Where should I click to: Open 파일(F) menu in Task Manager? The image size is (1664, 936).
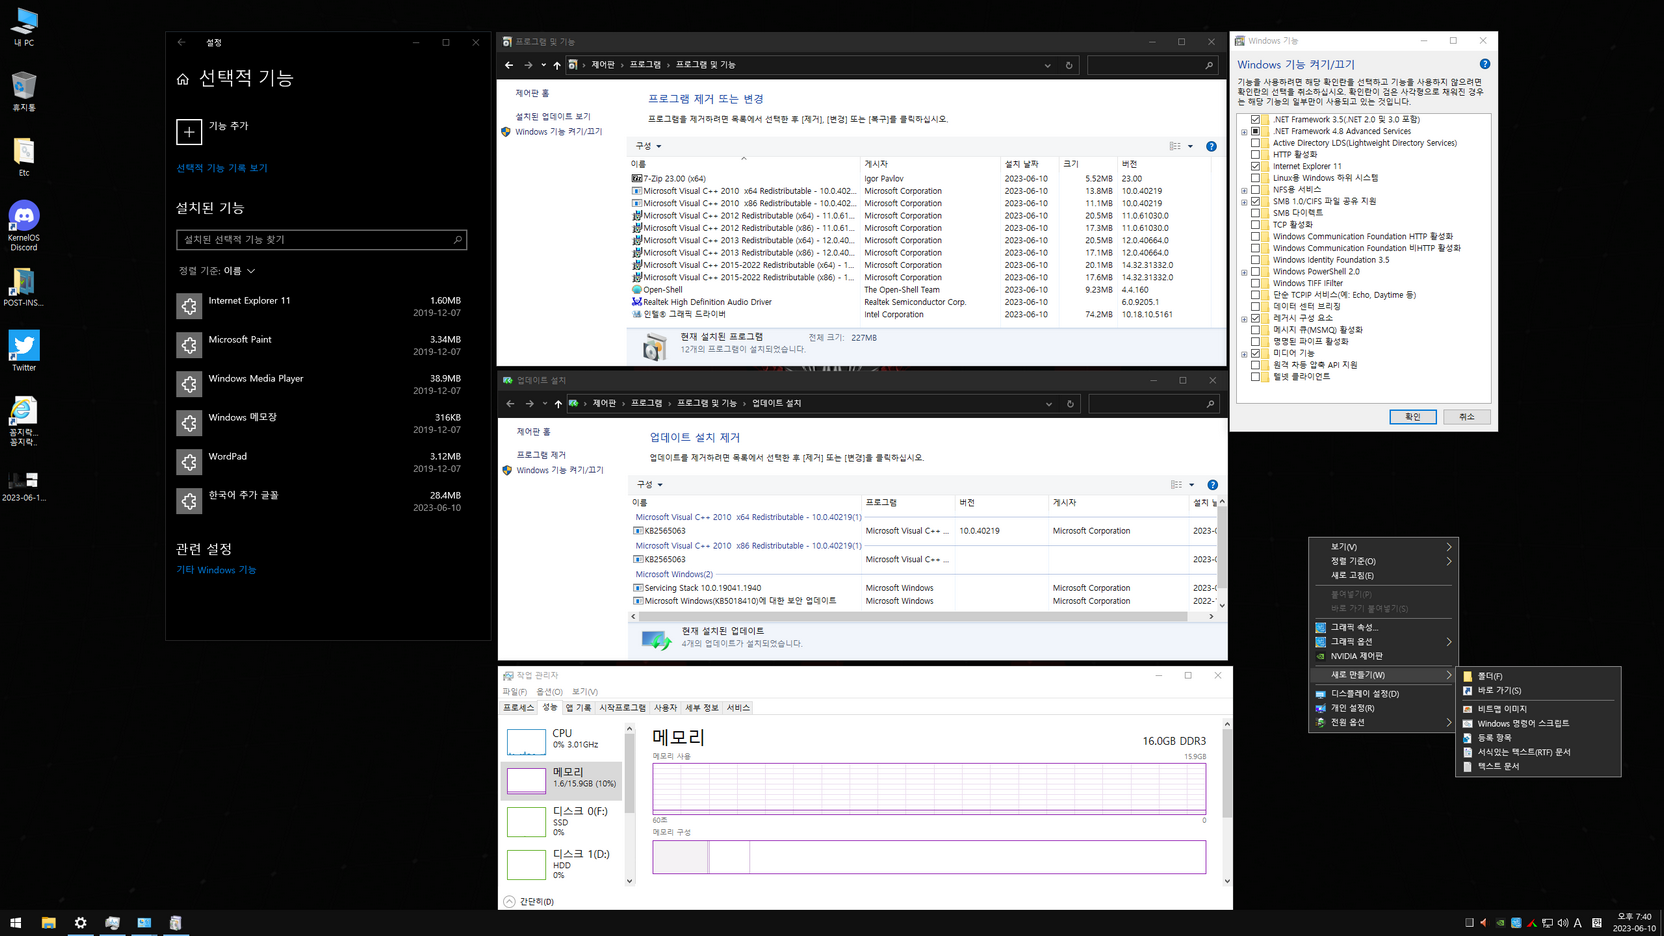pyautogui.click(x=514, y=692)
